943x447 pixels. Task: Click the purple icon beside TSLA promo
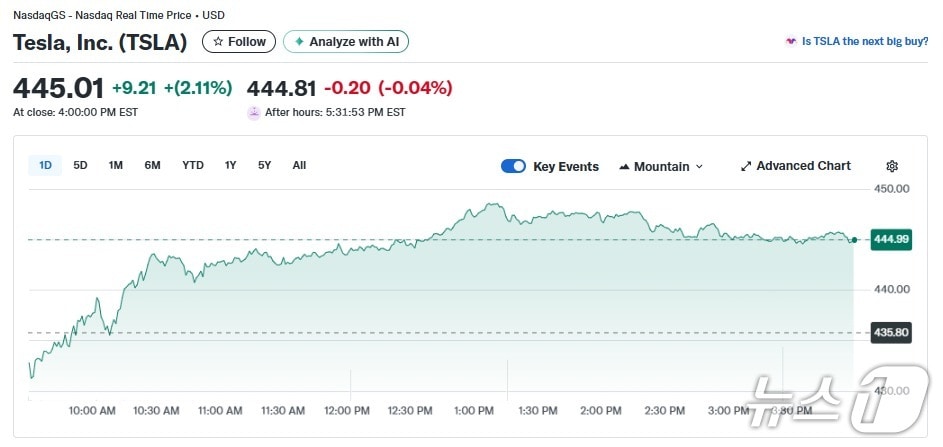(x=792, y=42)
